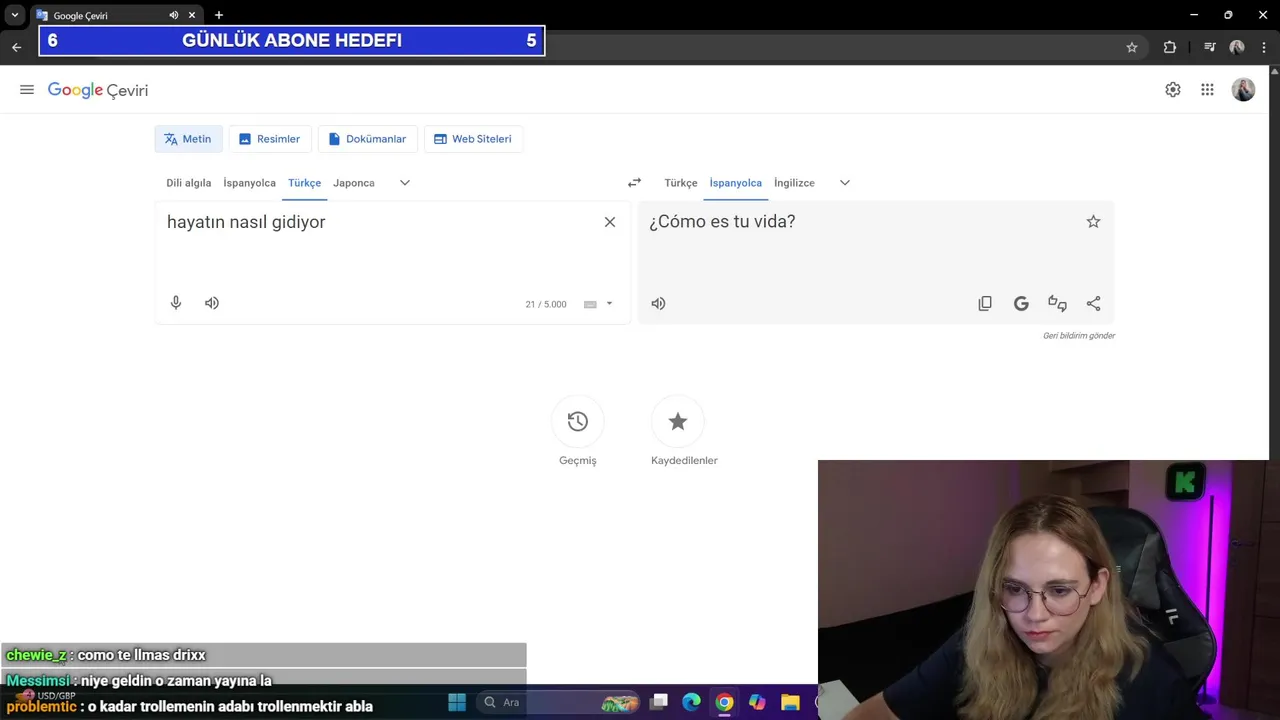Save translation with the star icon
The image size is (1280, 720).
(x=1093, y=222)
